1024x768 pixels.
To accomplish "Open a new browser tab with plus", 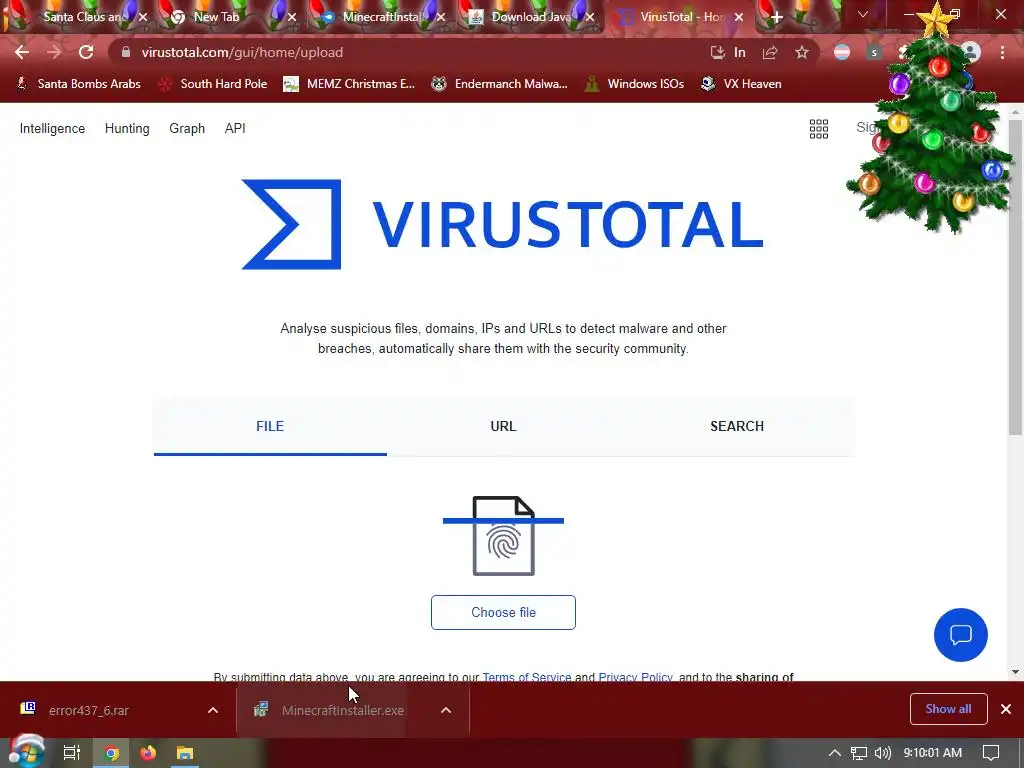I will click(776, 17).
